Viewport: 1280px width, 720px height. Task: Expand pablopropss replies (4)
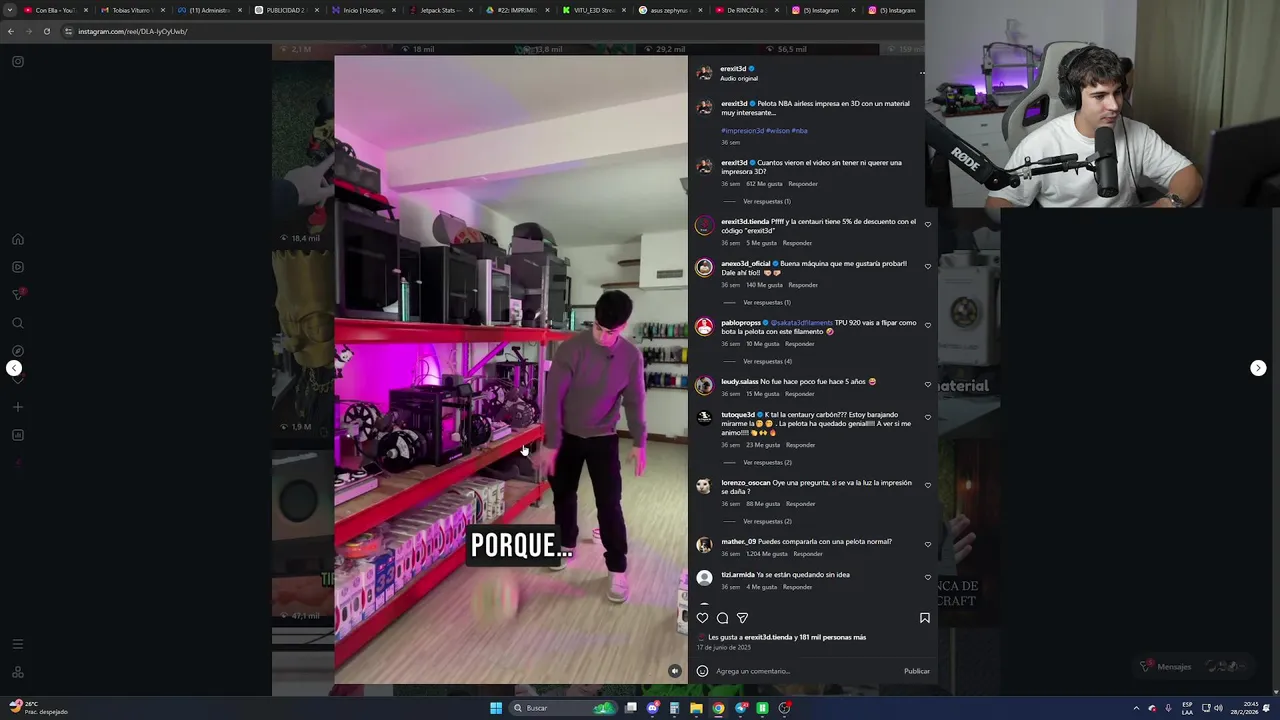point(767,361)
